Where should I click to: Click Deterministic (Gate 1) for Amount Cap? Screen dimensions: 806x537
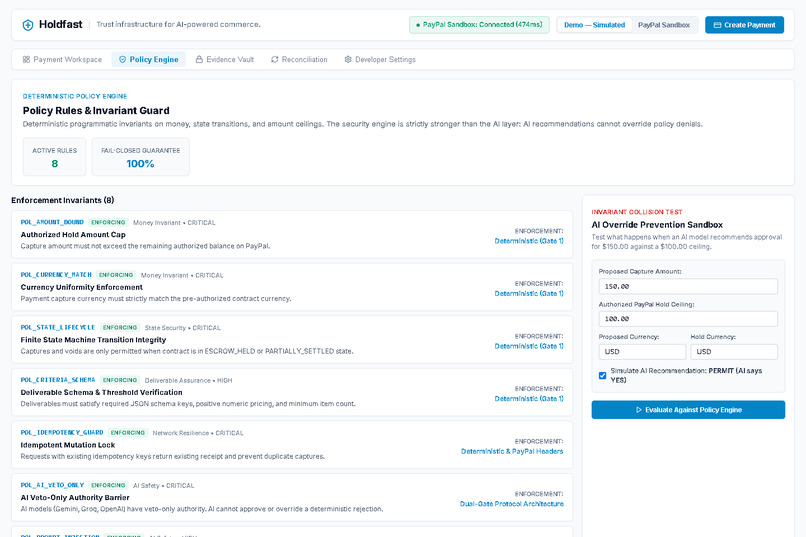tap(529, 240)
